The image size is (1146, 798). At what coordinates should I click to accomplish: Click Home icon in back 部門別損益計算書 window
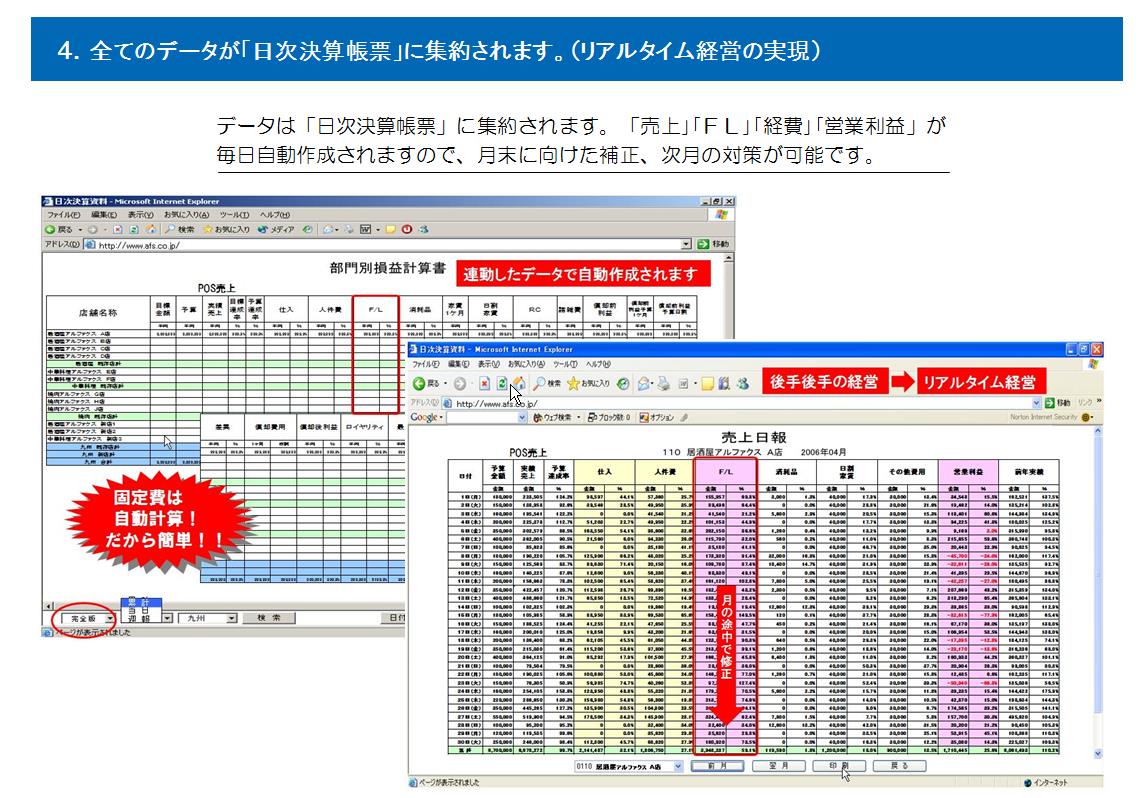click(x=151, y=229)
